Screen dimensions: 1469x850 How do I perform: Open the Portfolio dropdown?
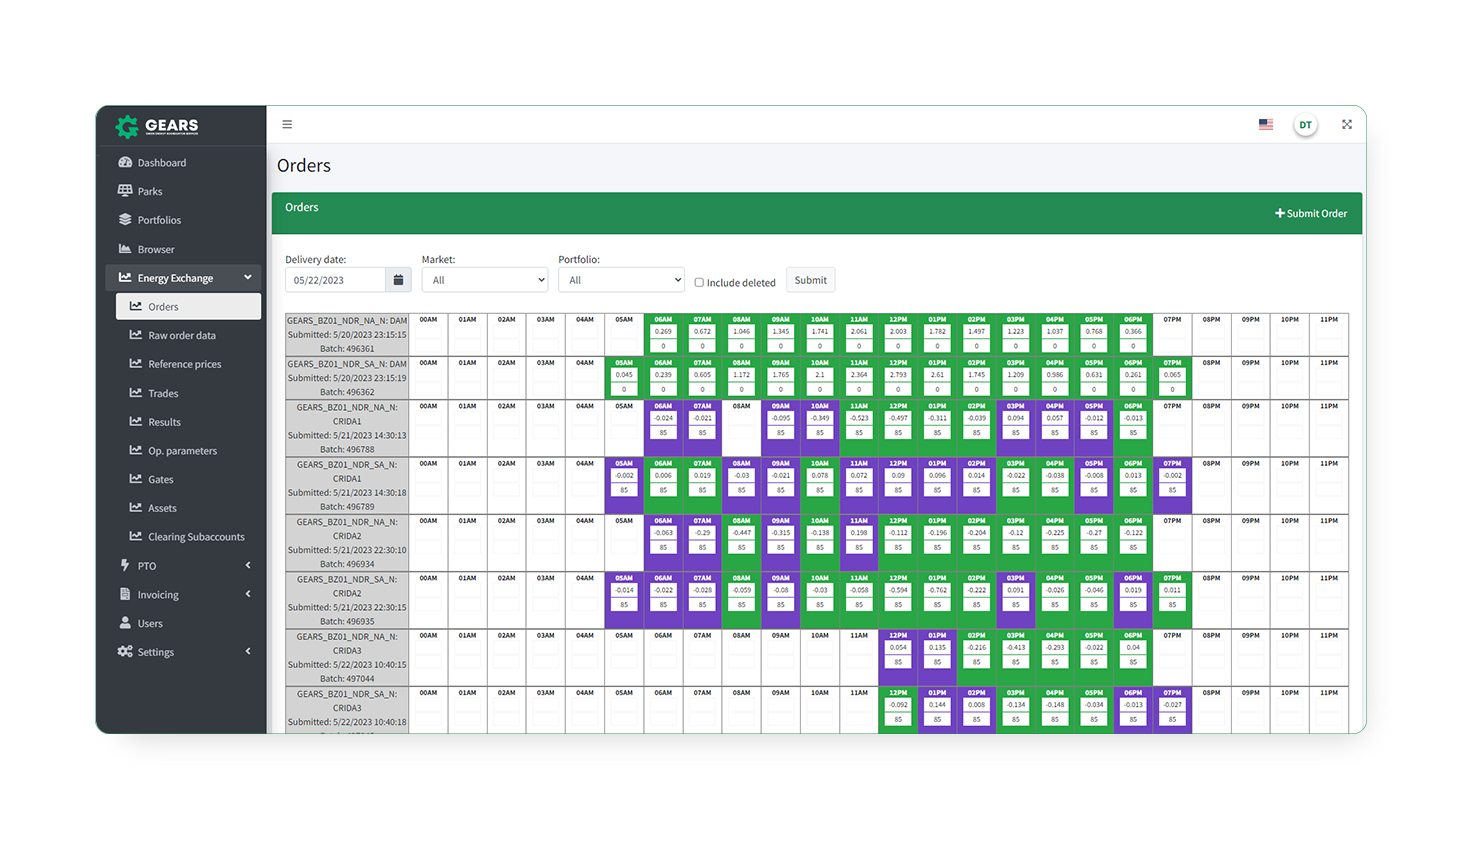(621, 281)
